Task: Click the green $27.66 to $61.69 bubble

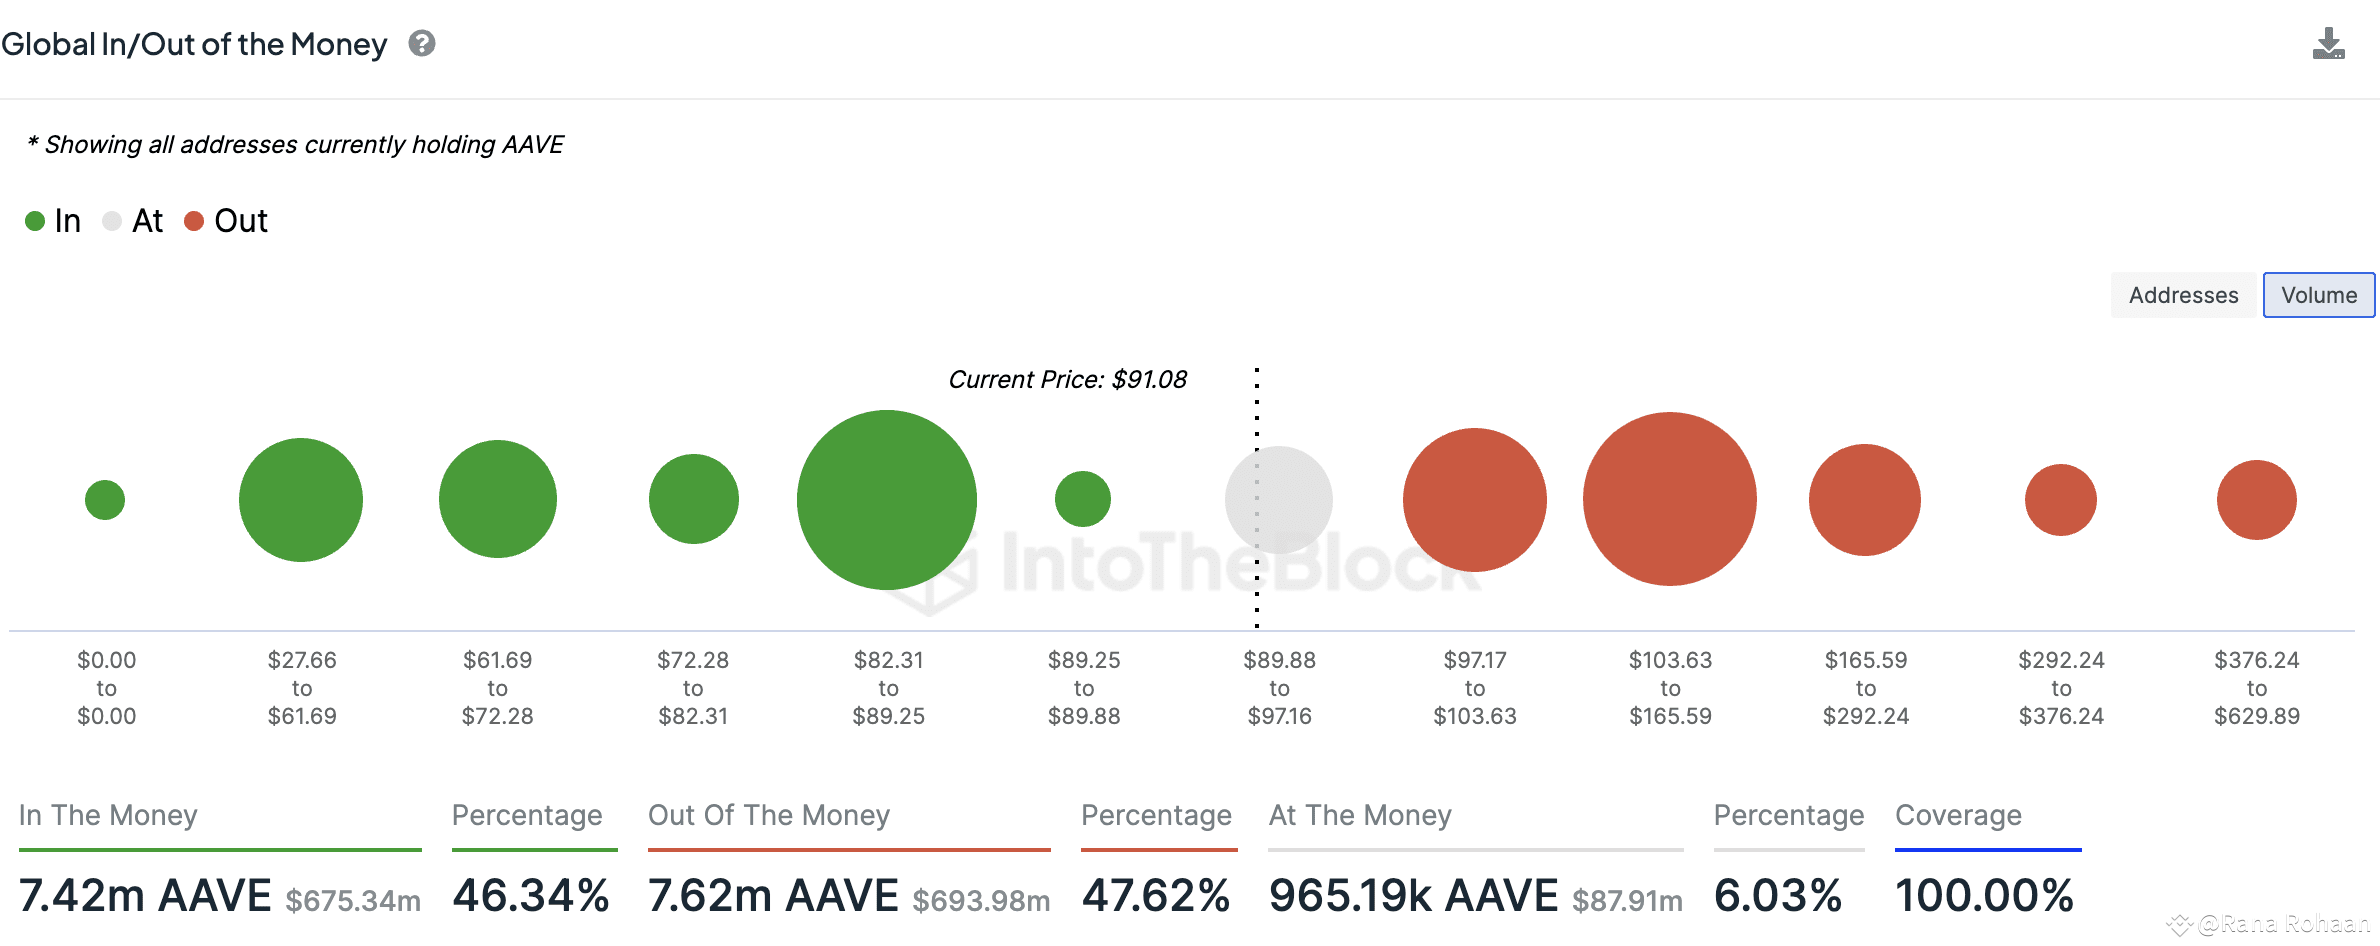Action: pyautogui.click(x=301, y=500)
